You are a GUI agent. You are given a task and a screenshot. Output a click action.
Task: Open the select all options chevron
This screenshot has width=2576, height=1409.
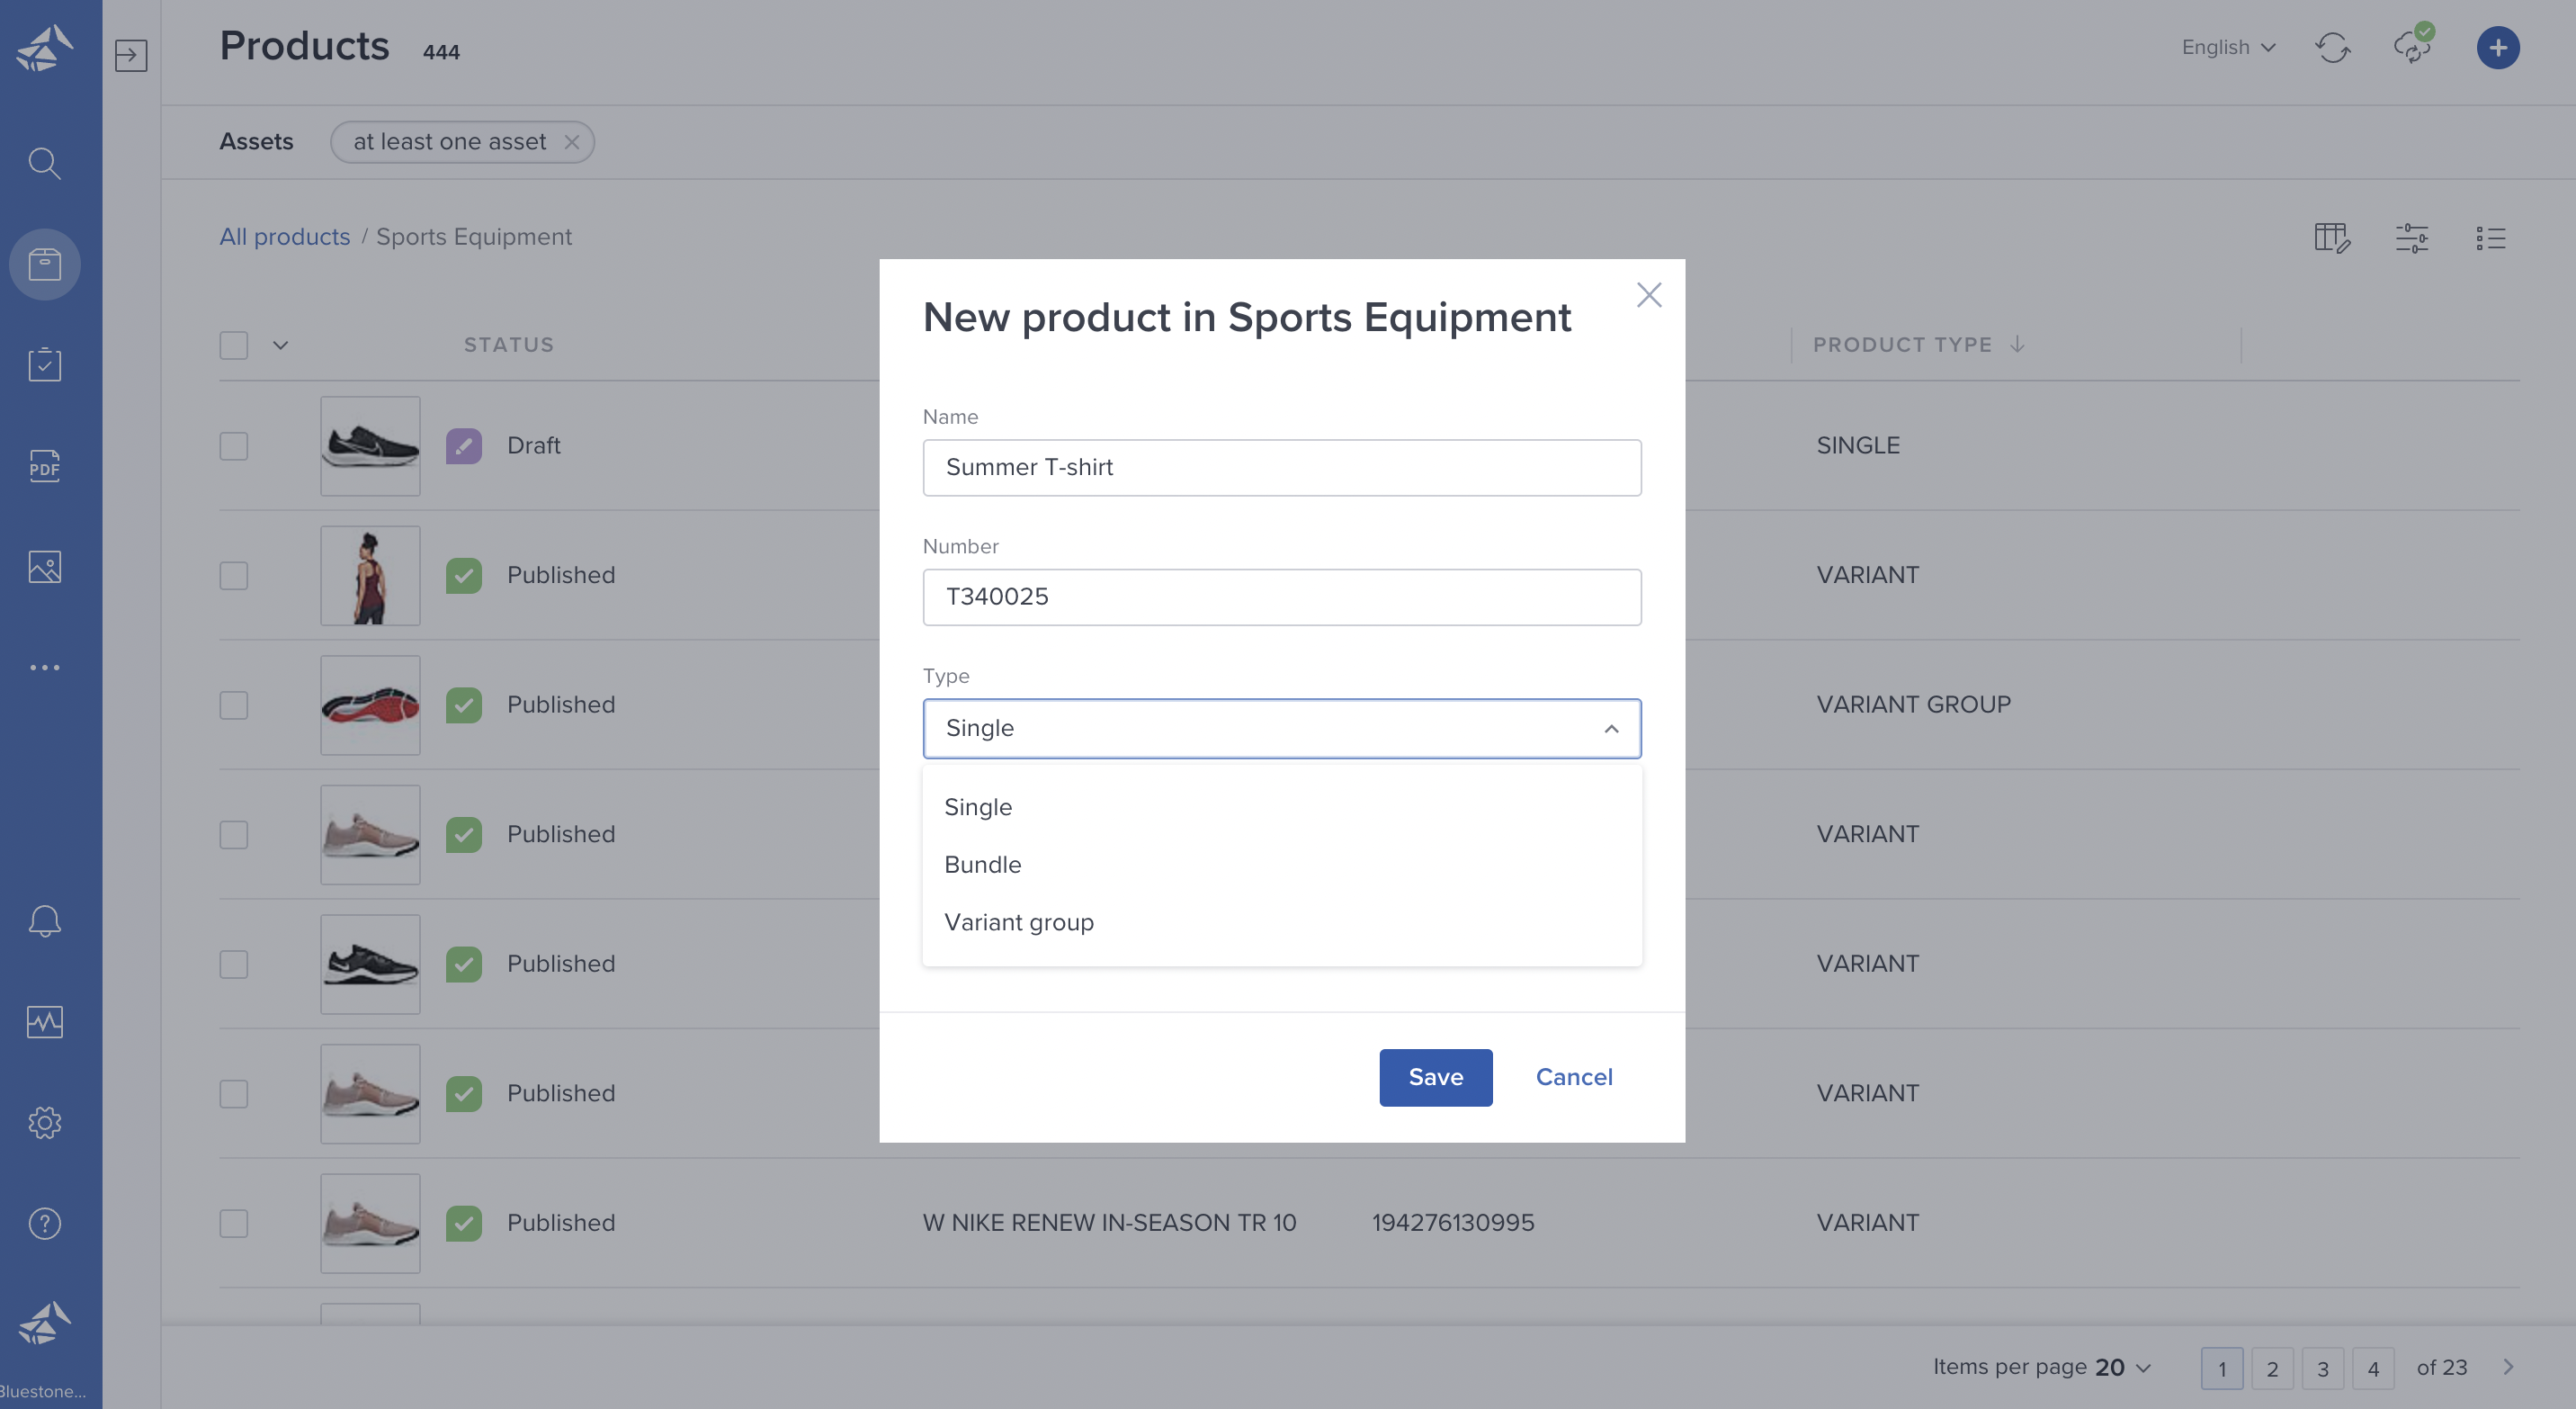pos(281,345)
